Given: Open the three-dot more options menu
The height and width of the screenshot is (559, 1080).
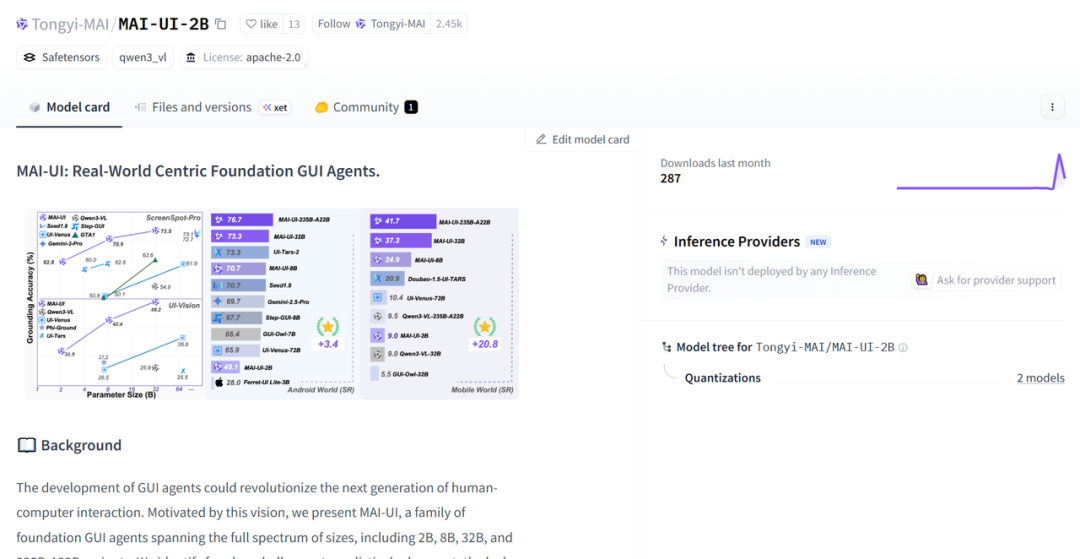Looking at the screenshot, I should (x=1051, y=107).
